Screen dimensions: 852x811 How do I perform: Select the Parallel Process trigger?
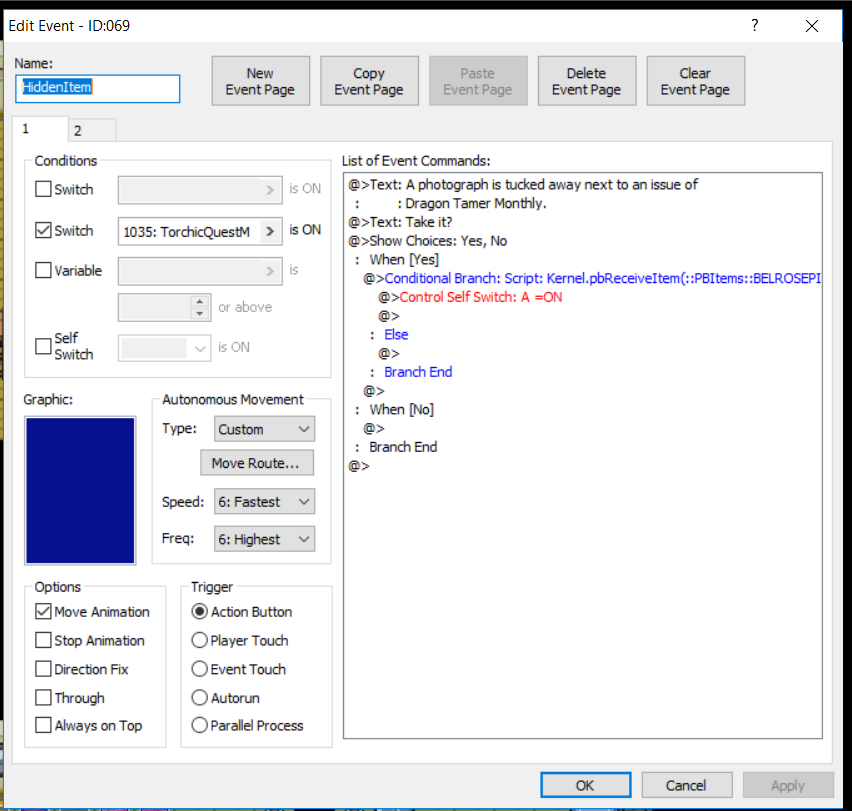coord(200,726)
